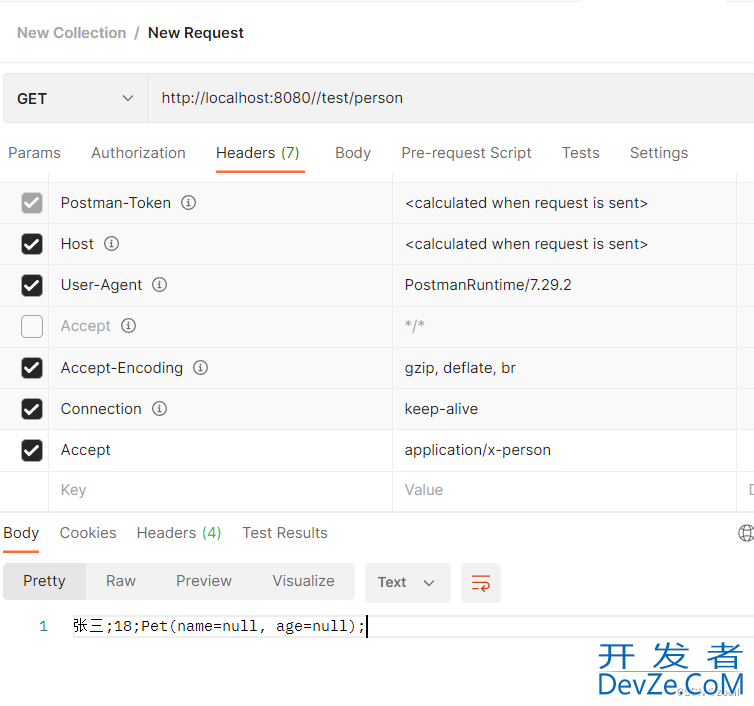Open the GET method dropdown

[75, 99]
